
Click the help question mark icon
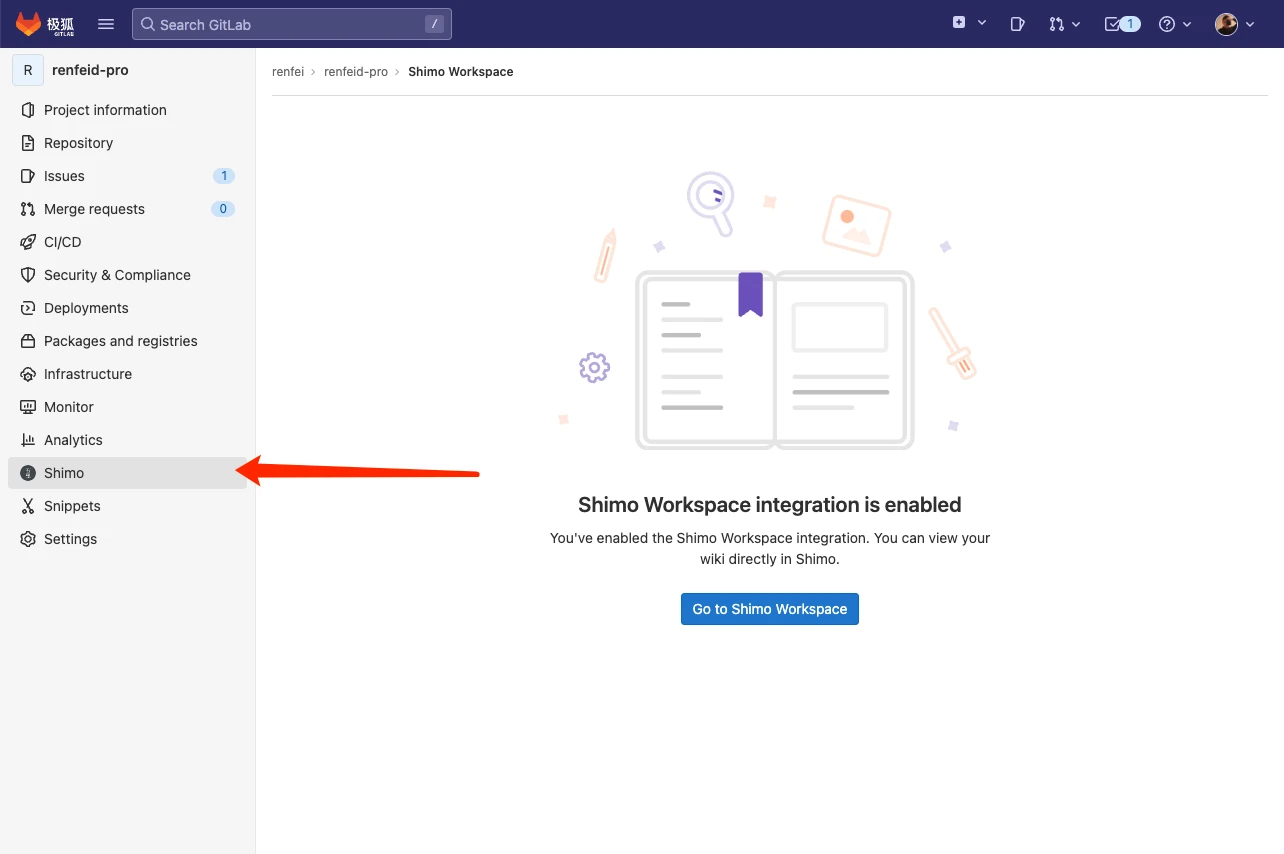point(1167,24)
